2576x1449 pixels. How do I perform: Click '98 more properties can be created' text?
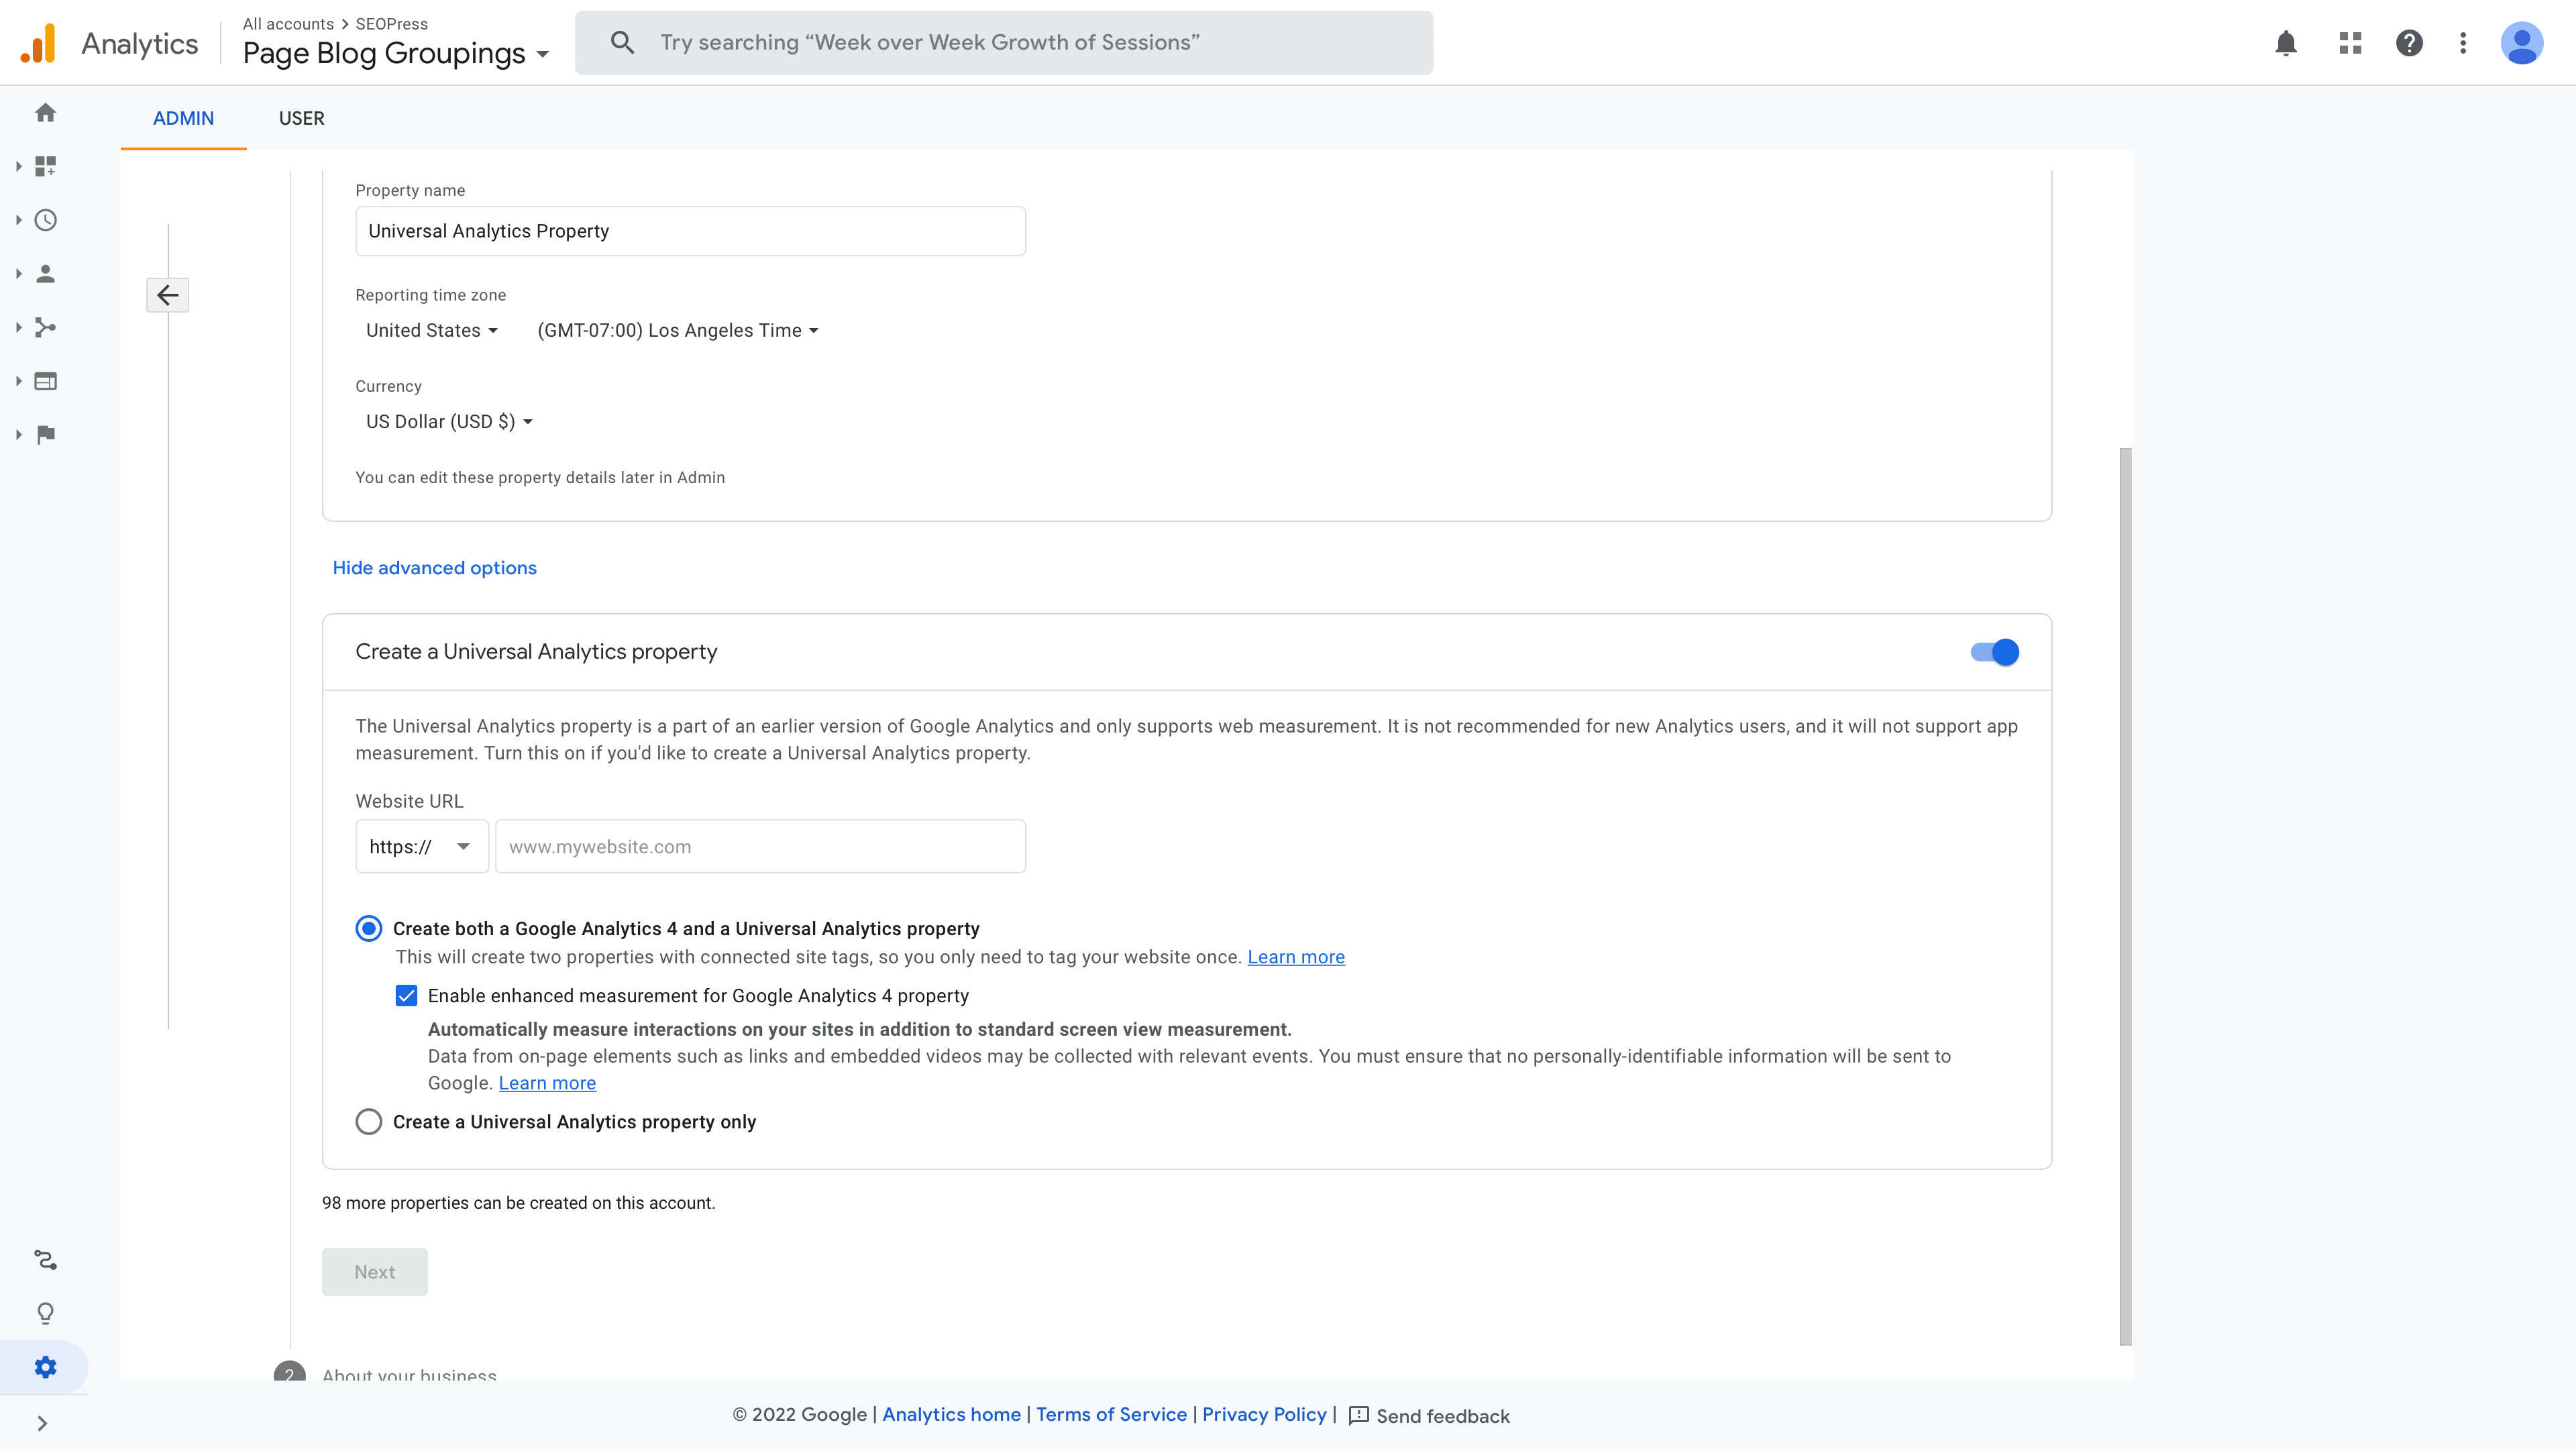point(518,1203)
